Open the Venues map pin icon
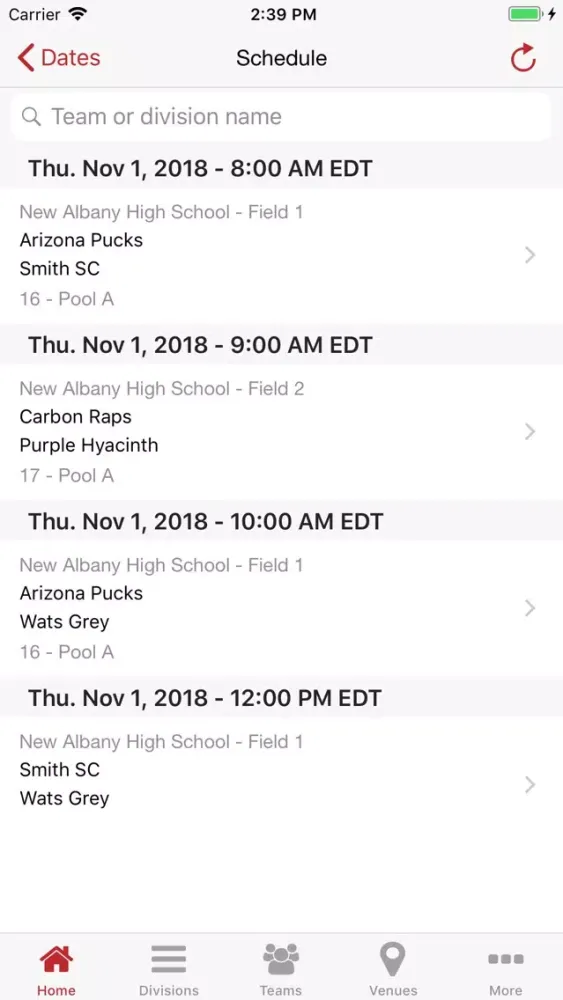The height and width of the screenshot is (1000, 563). point(393,959)
